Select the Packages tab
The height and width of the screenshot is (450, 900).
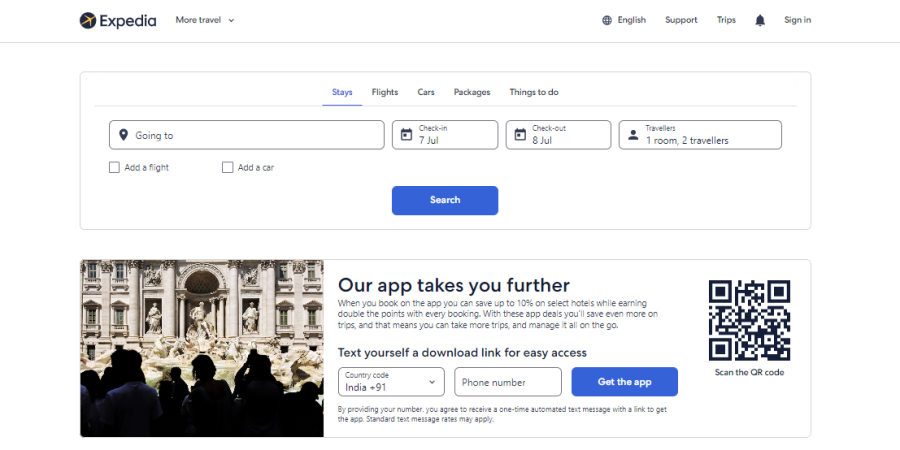pos(472,92)
